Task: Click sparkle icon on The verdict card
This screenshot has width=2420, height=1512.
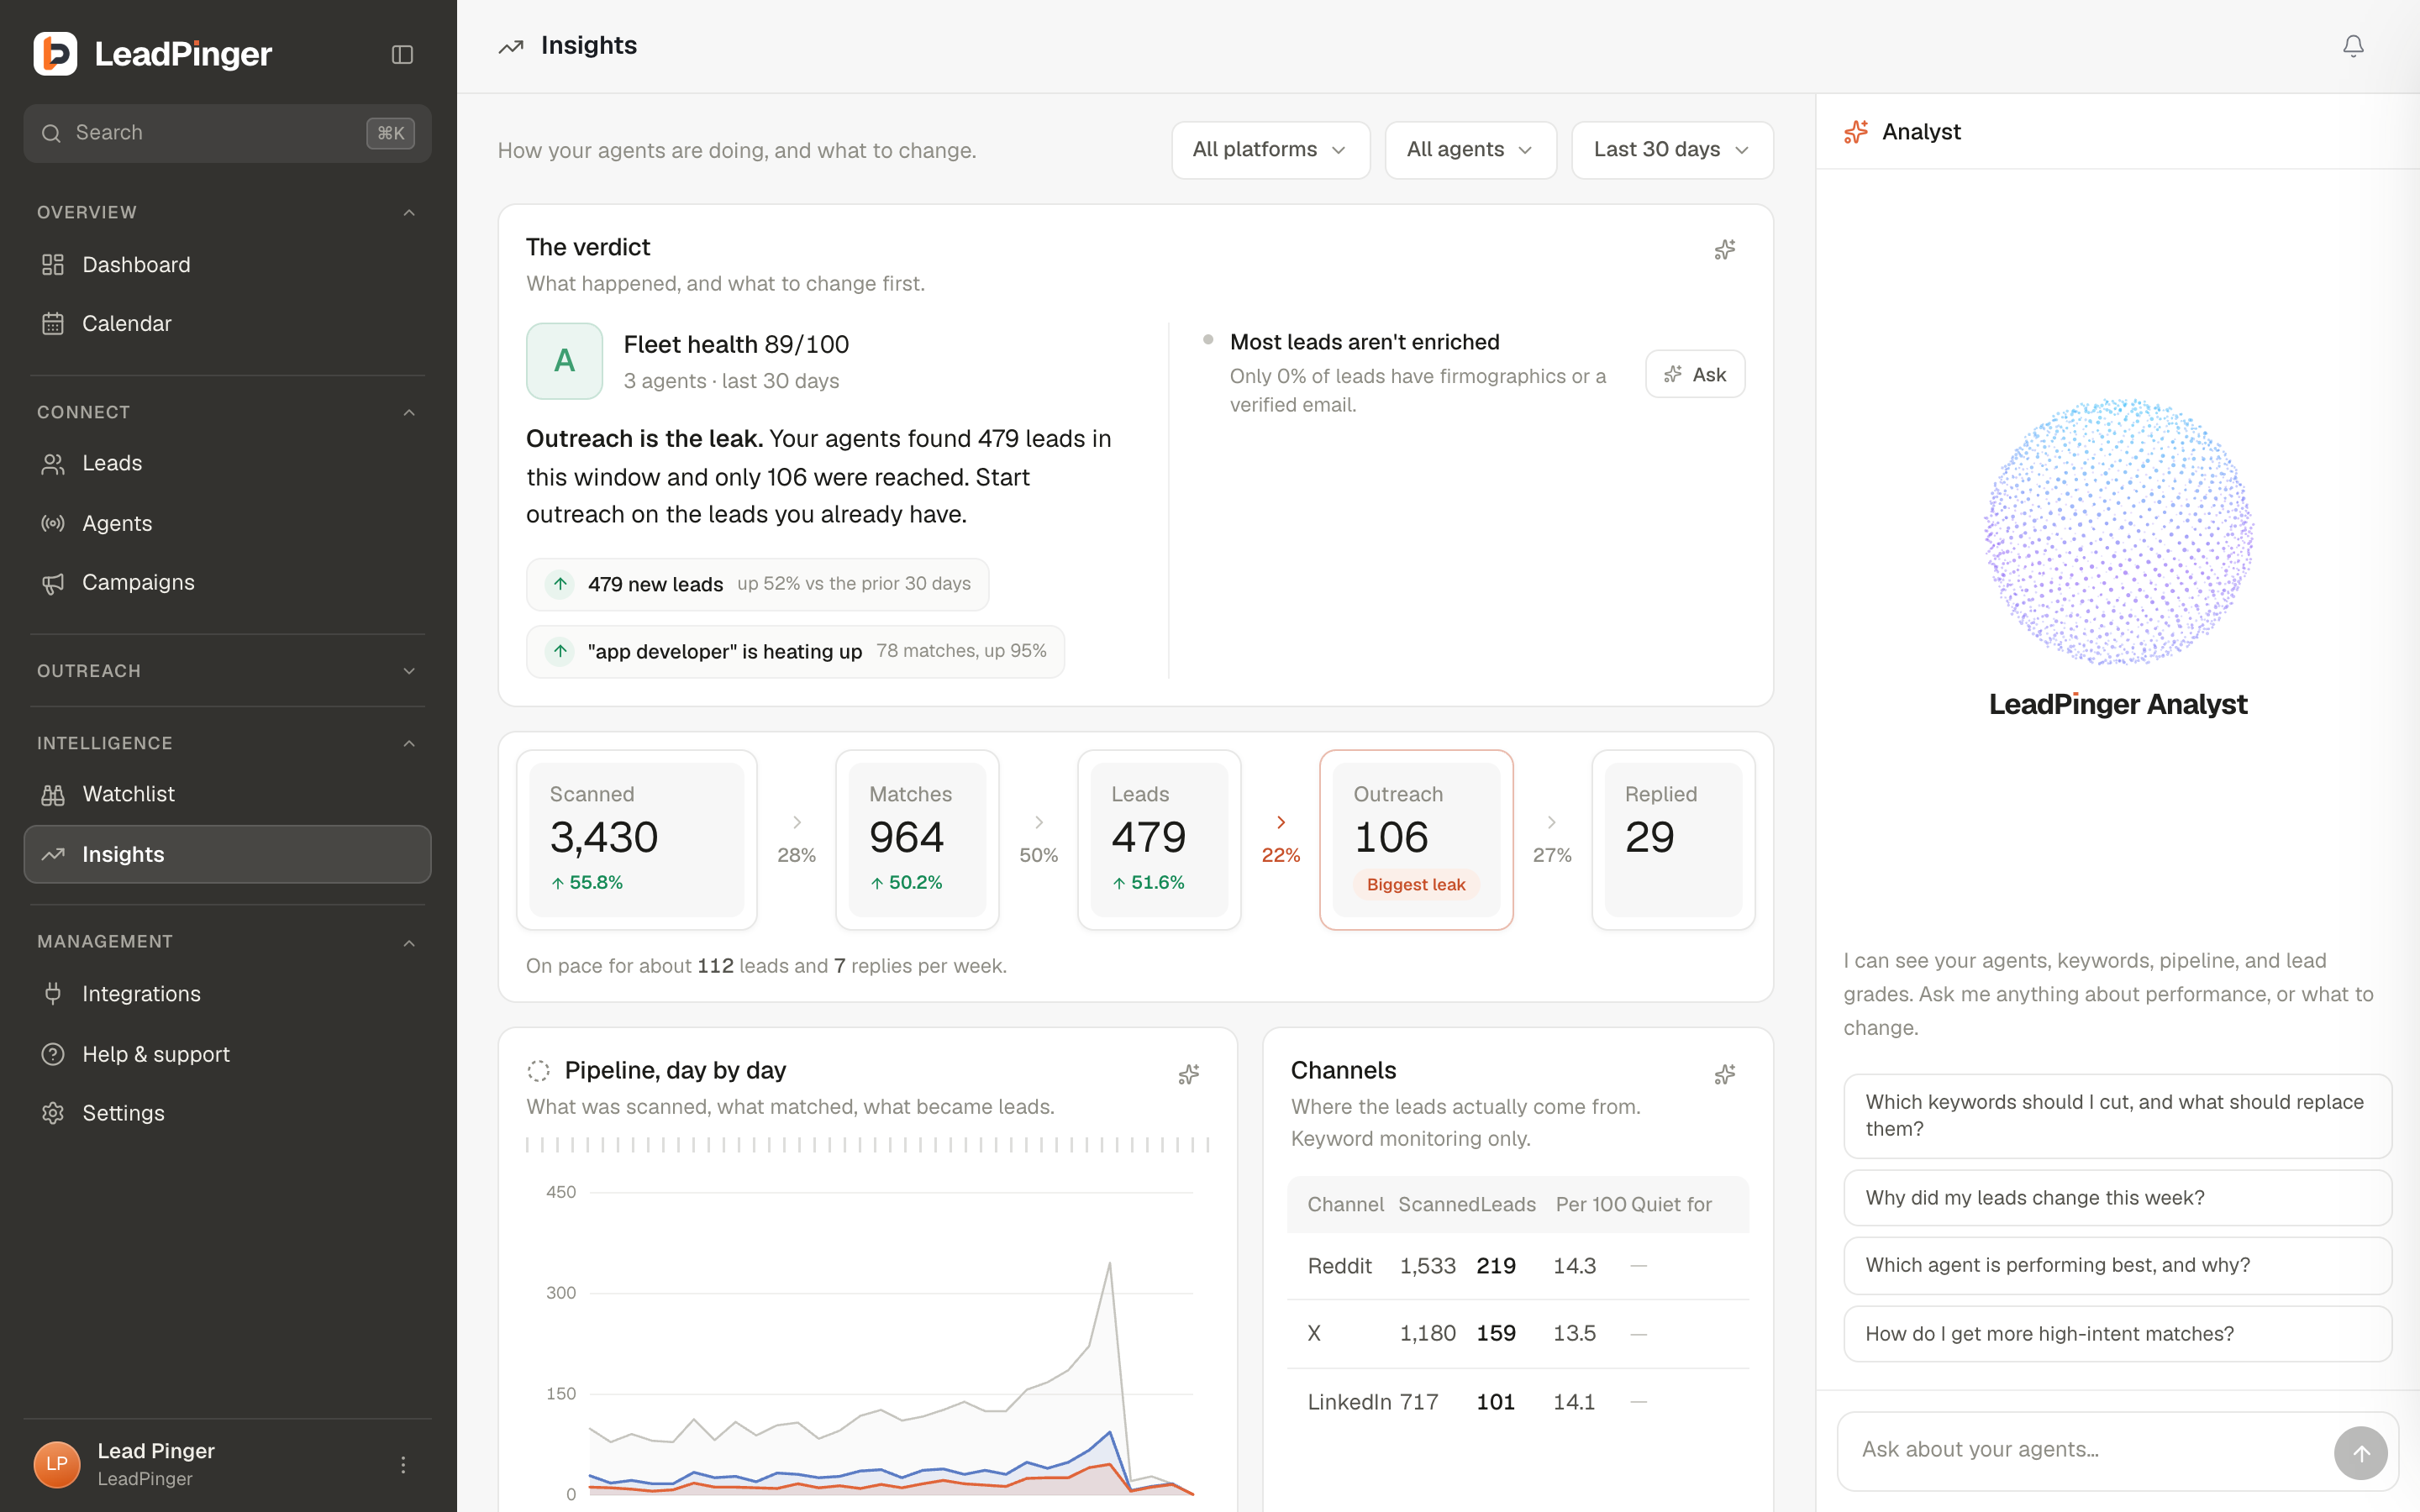Action: pos(1724,249)
